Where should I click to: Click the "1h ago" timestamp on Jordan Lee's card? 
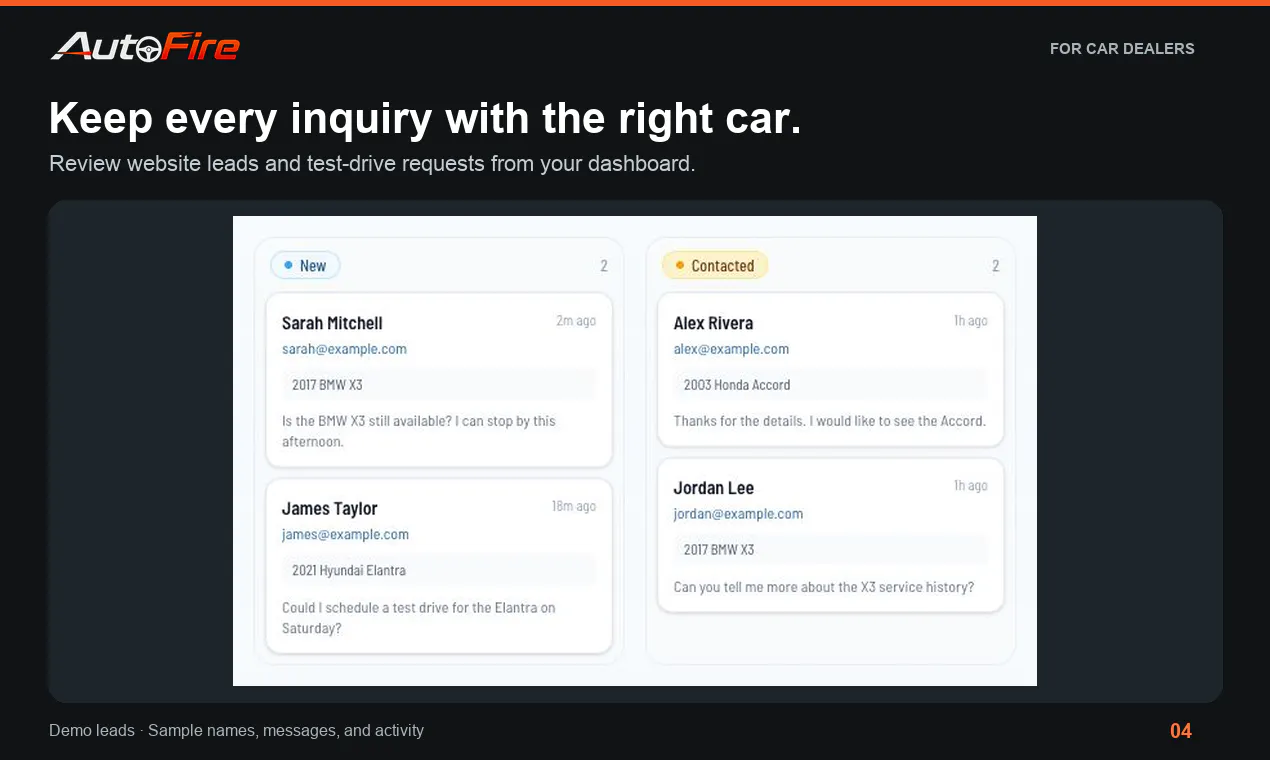pyautogui.click(x=971, y=486)
